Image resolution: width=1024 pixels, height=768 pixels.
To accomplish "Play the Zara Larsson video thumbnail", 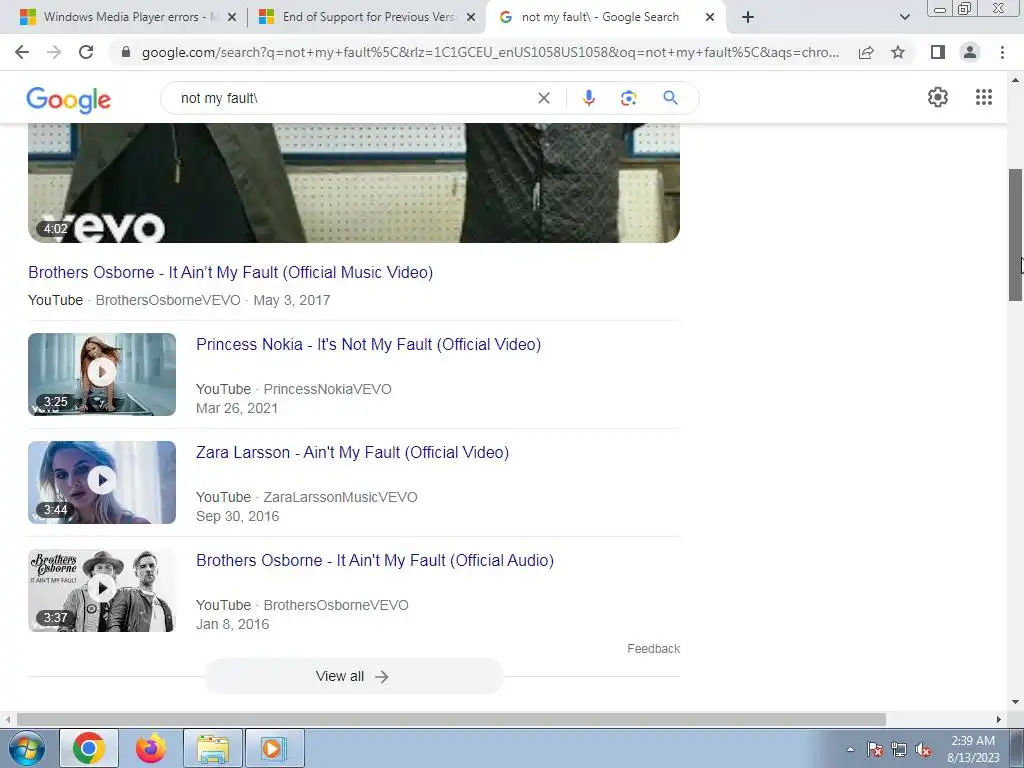I will tap(102, 482).
